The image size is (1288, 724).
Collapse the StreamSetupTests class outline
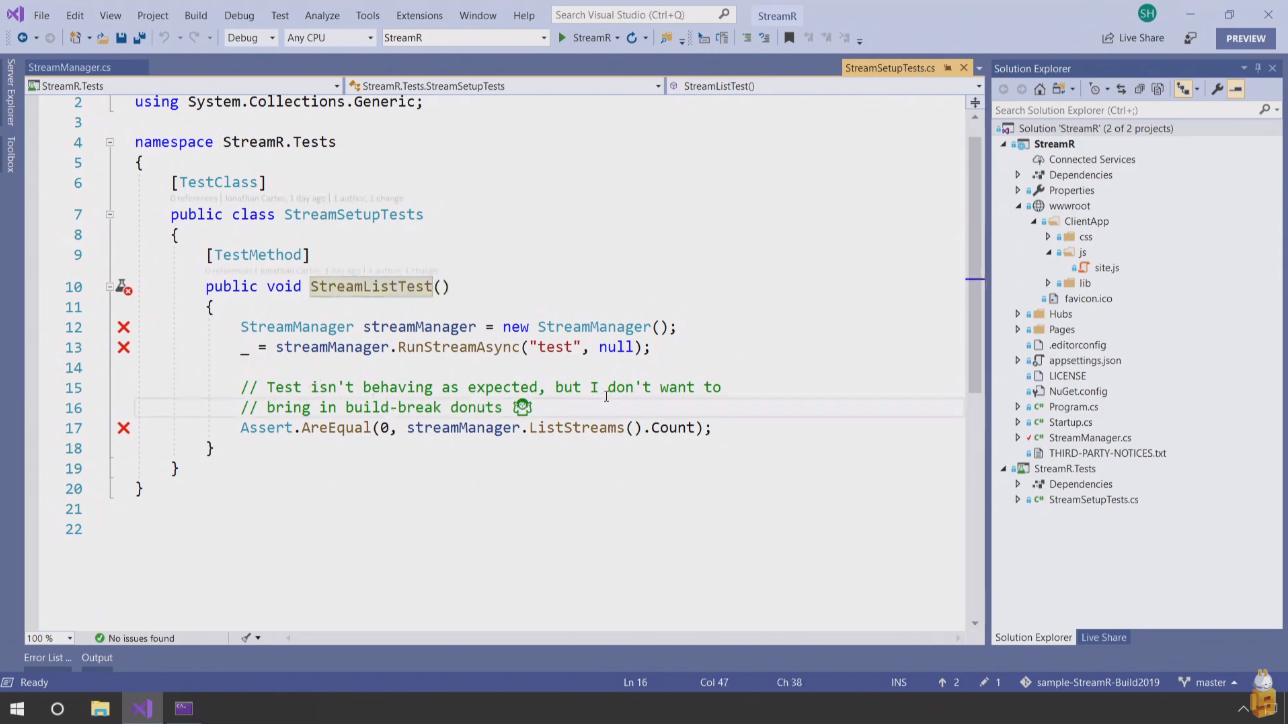coord(110,214)
